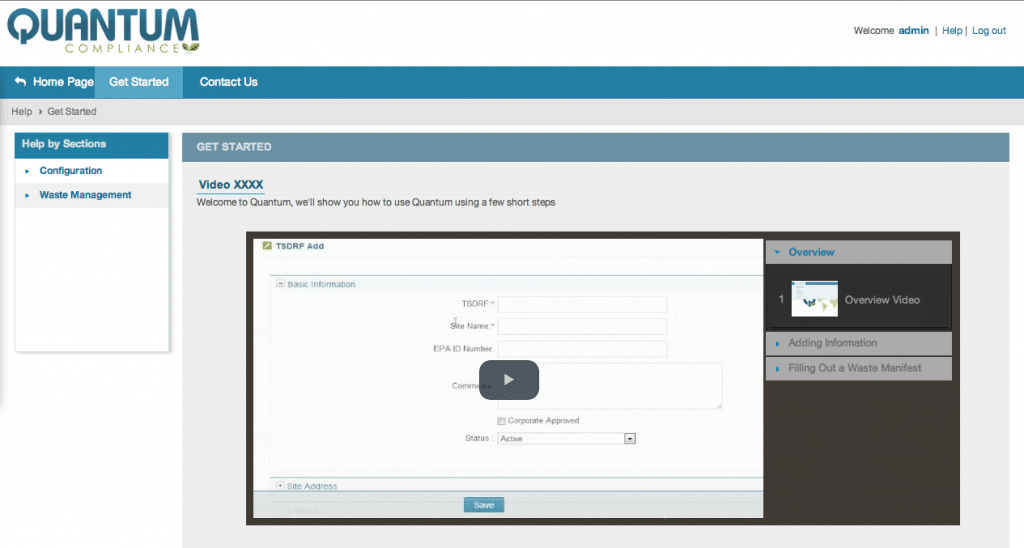Click the EPA ID Number field
The image size is (1024, 548).
tap(582, 349)
